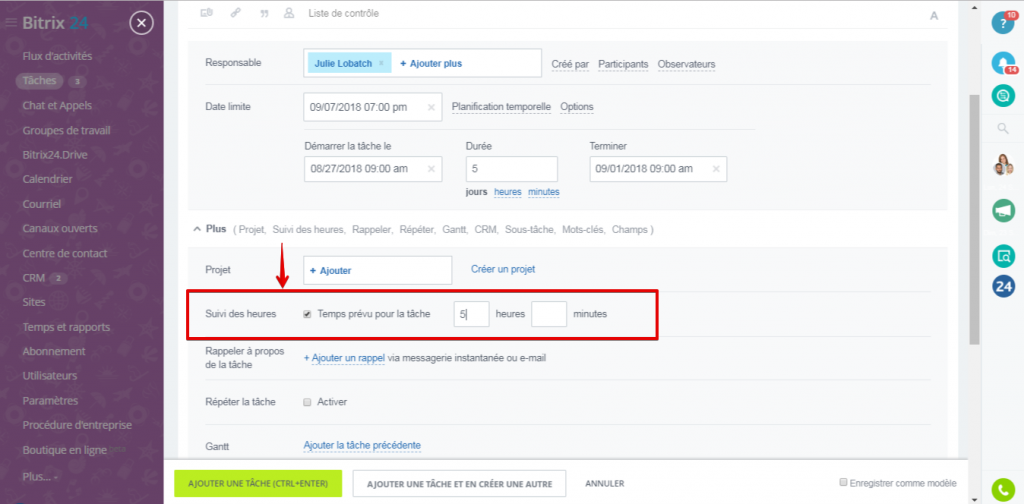Close the task form with the X button

(142, 24)
